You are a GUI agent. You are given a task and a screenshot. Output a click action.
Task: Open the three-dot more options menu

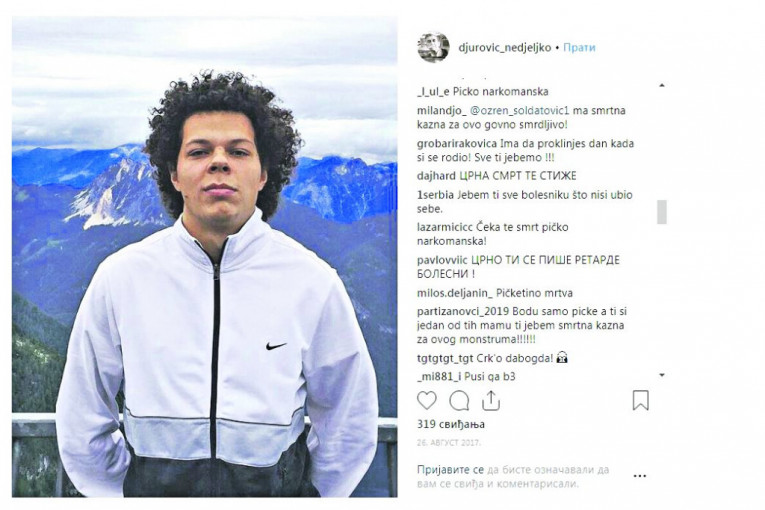pyautogui.click(x=640, y=476)
